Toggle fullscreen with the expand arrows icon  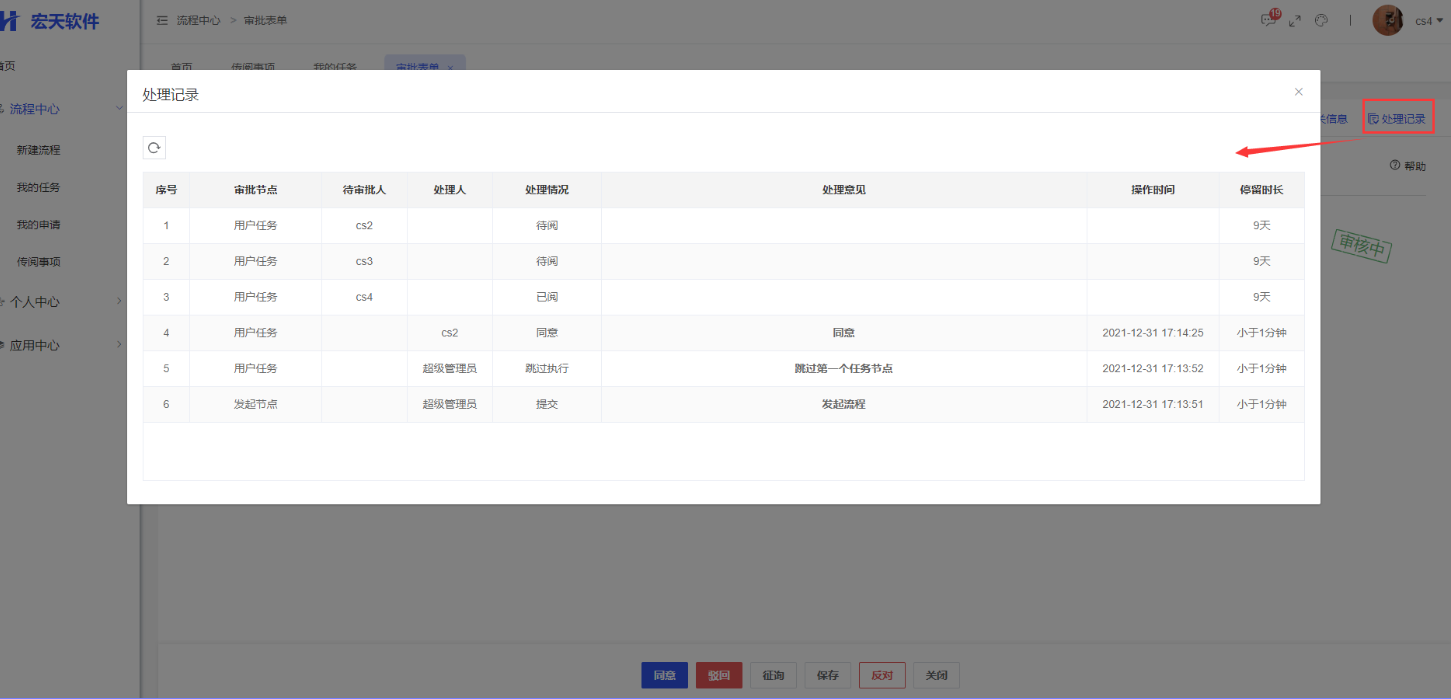[1295, 20]
